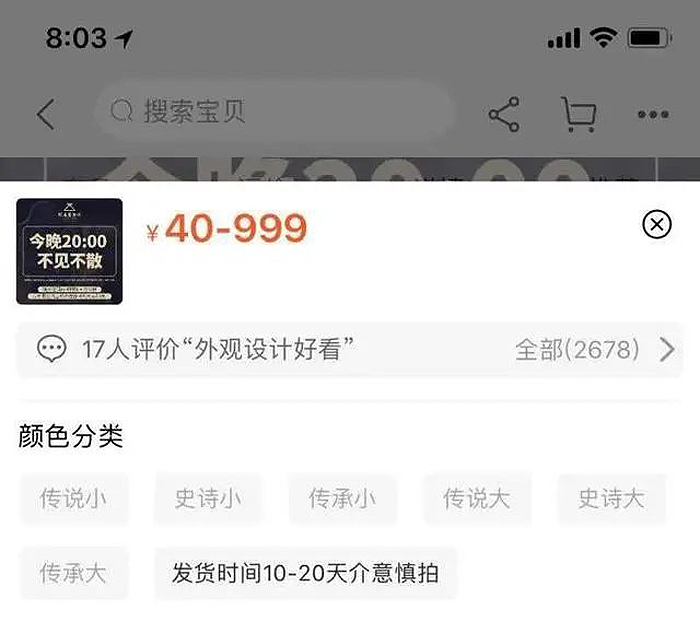This screenshot has width=700, height=622.
Task: Open the three-dot more menu
Action: [x=653, y=115]
